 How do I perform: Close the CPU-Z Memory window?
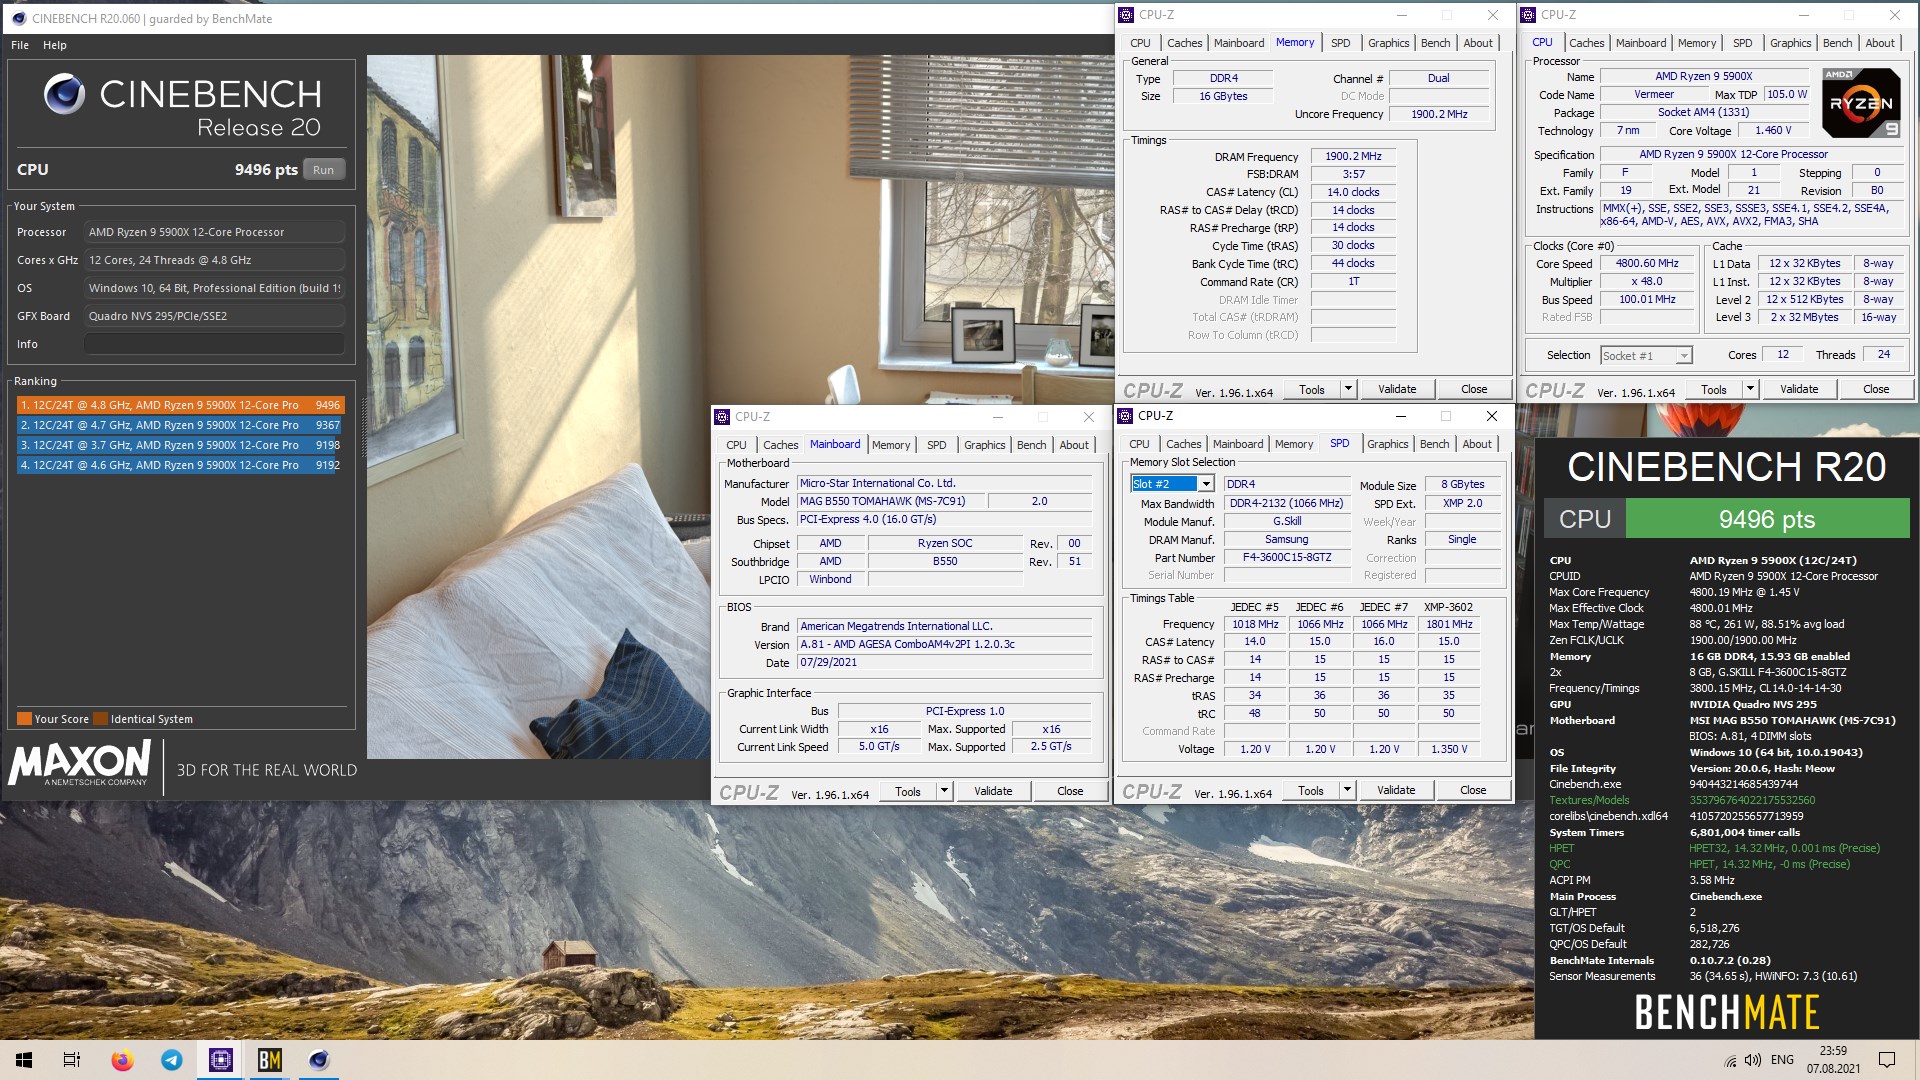(x=1492, y=15)
